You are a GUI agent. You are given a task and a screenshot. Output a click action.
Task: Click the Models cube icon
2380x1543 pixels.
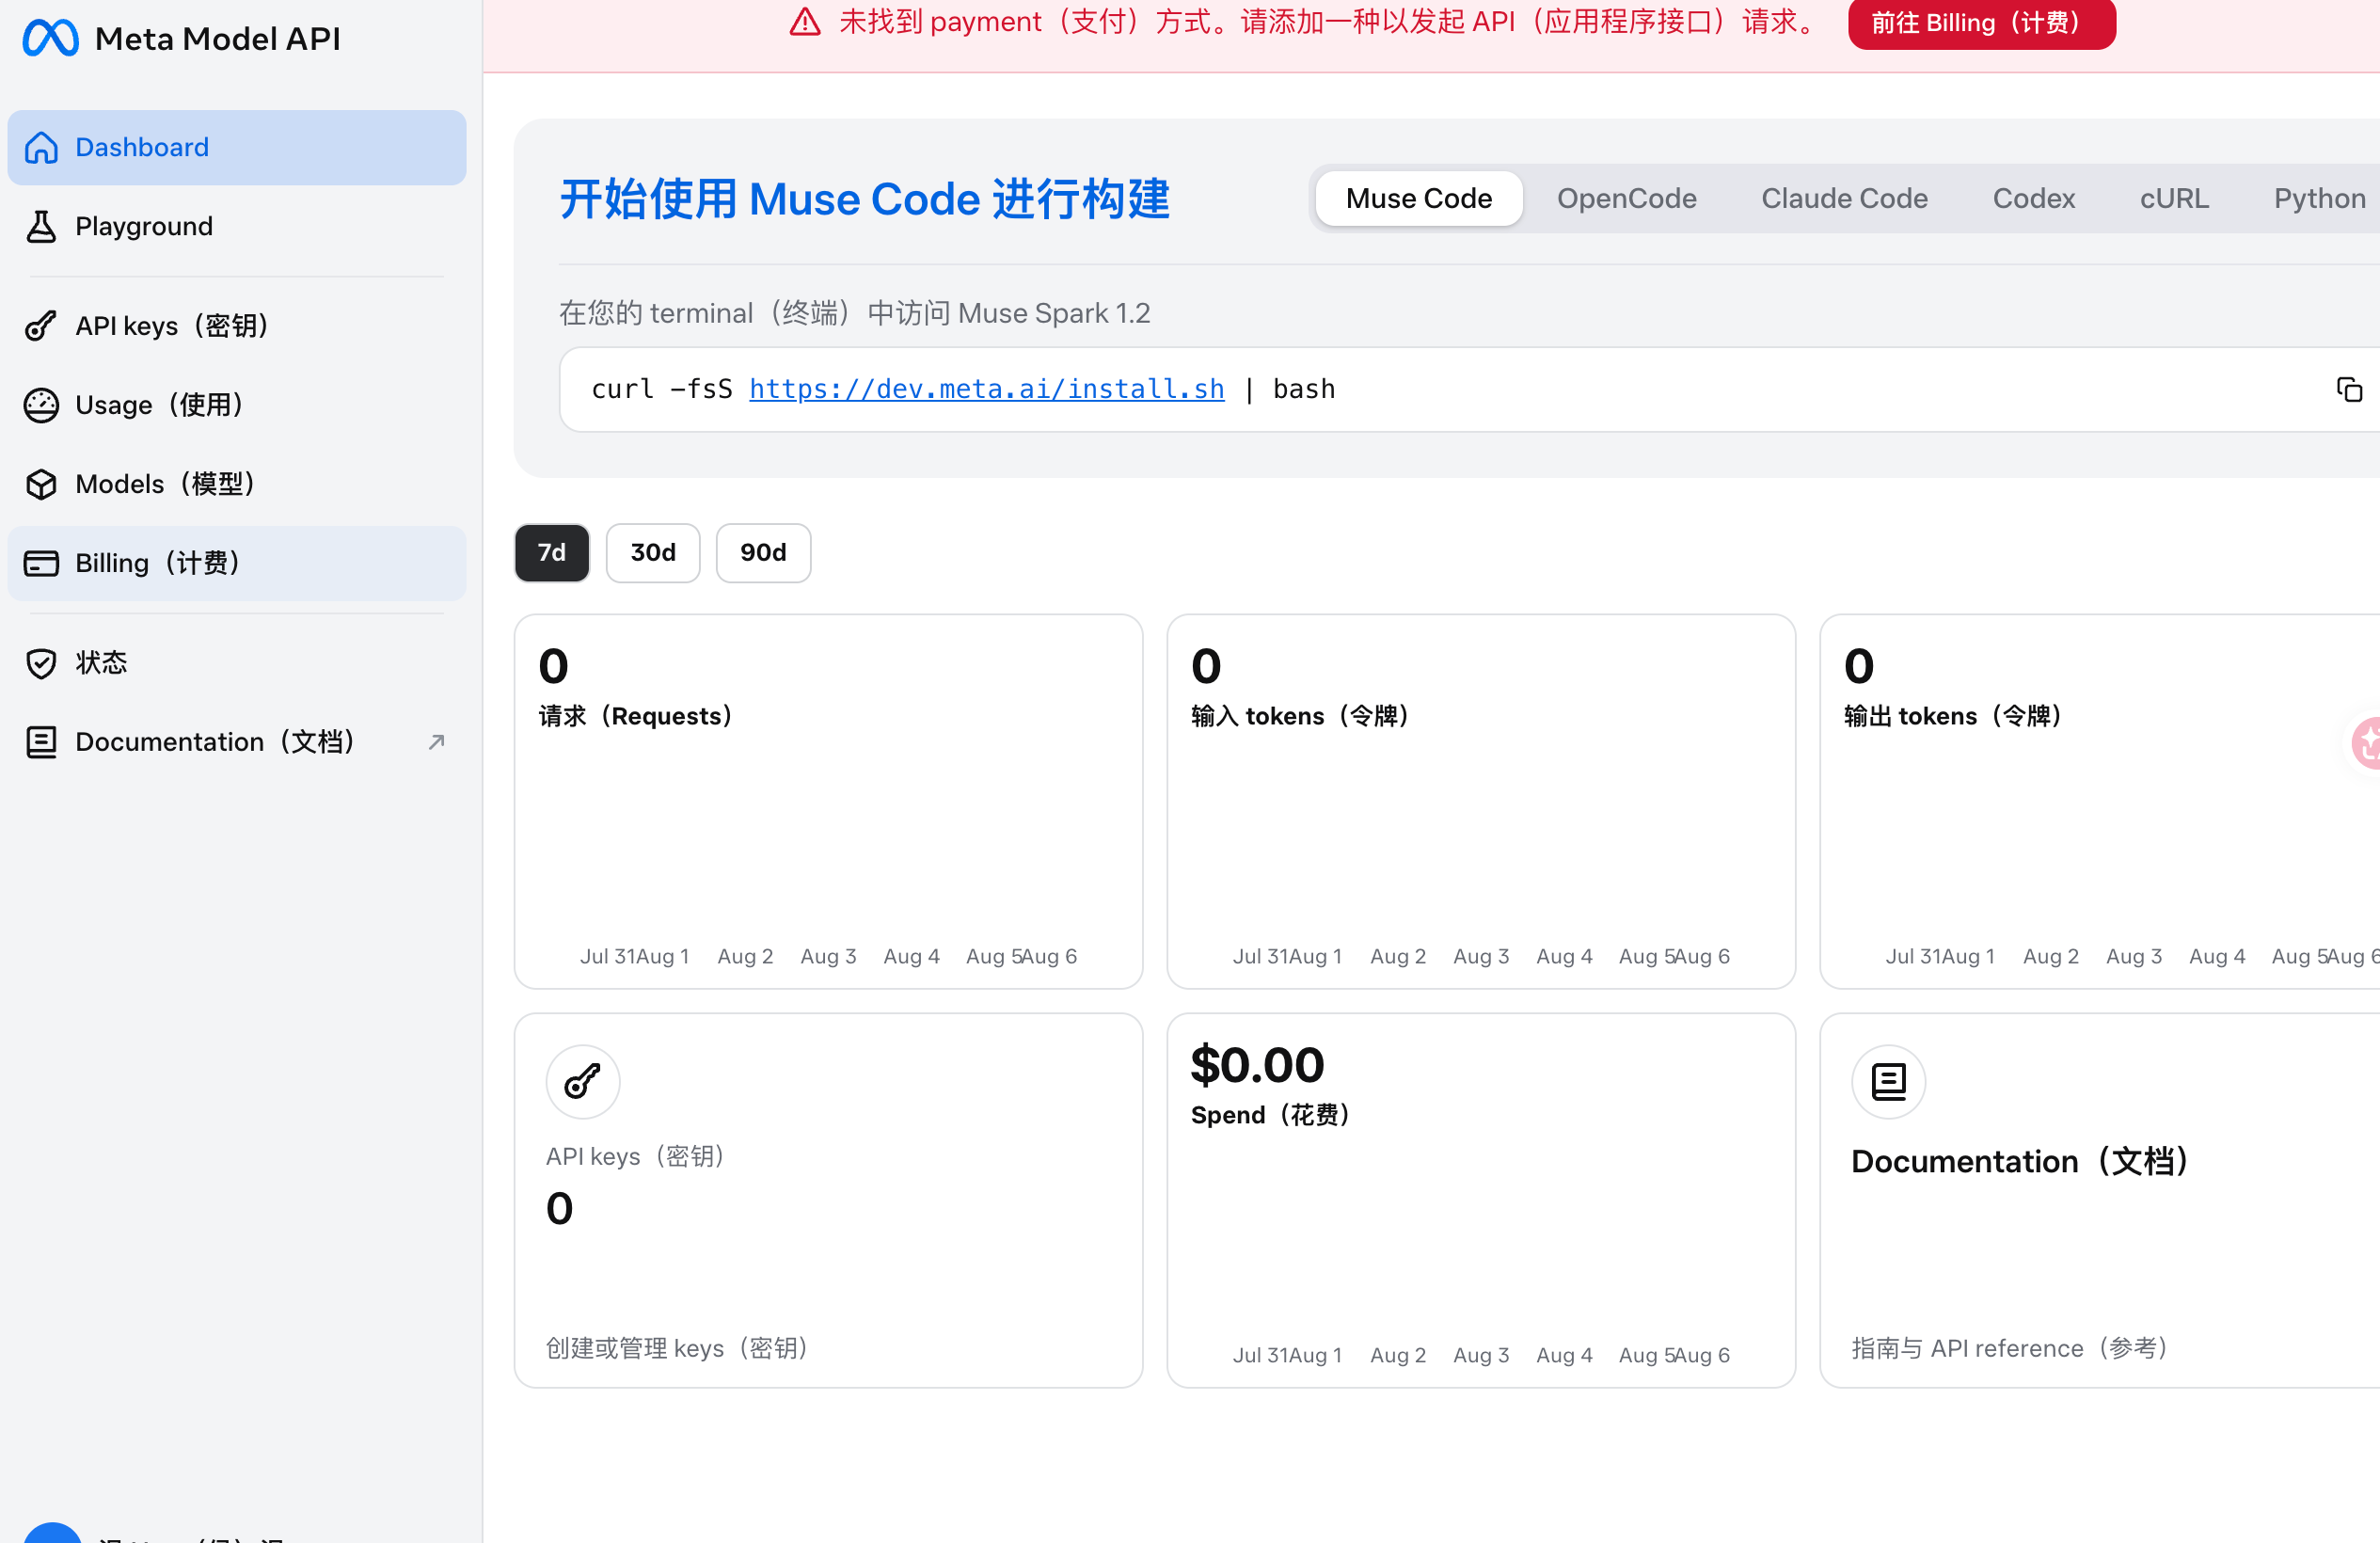(x=41, y=484)
